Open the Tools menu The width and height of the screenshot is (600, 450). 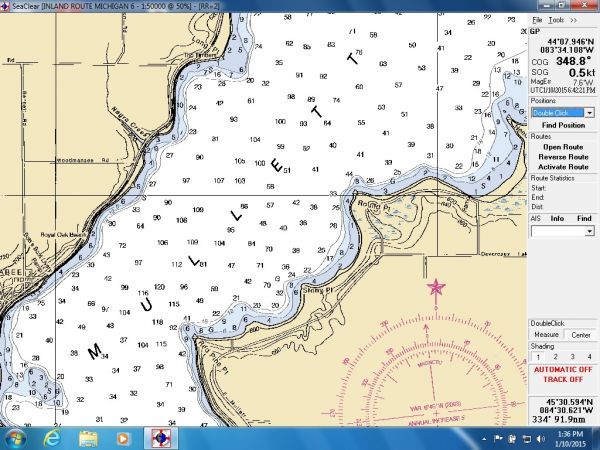555,20
